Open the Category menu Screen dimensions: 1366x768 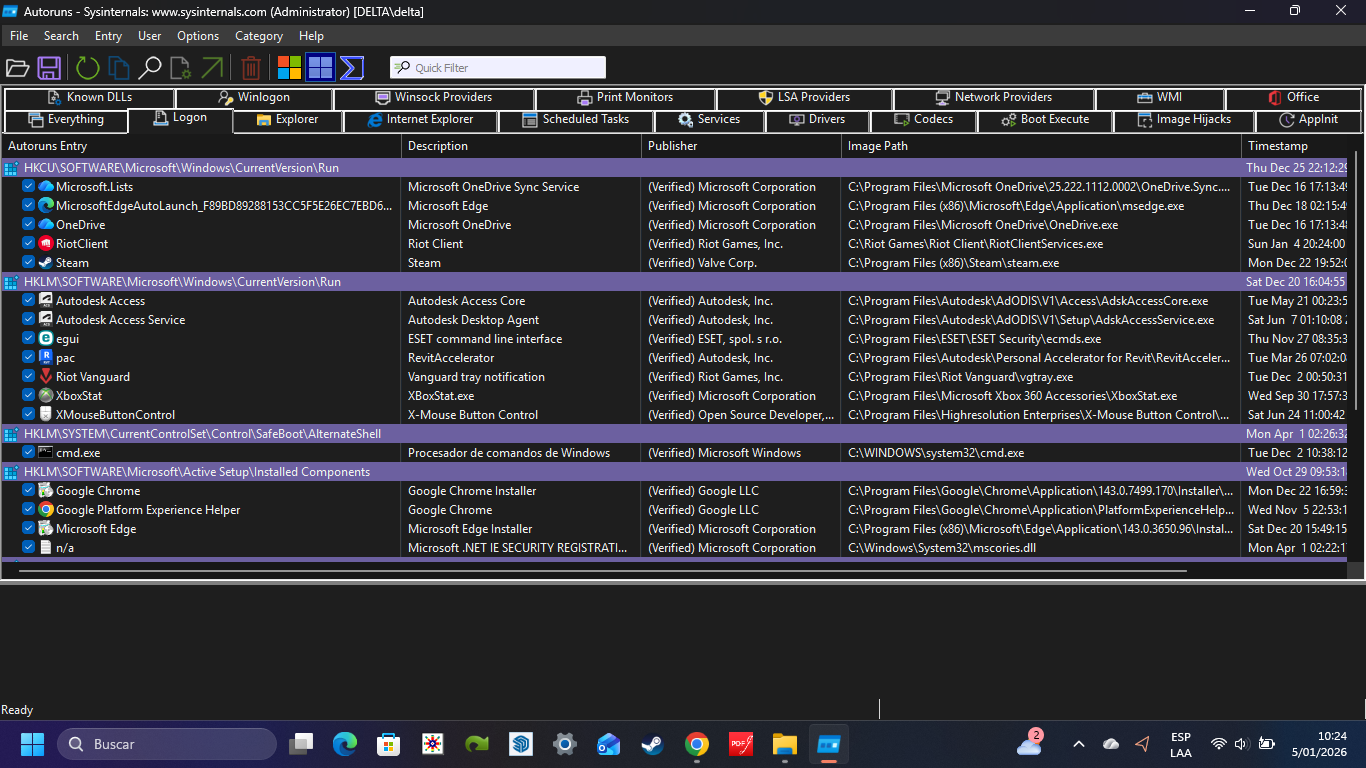pyautogui.click(x=259, y=36)
